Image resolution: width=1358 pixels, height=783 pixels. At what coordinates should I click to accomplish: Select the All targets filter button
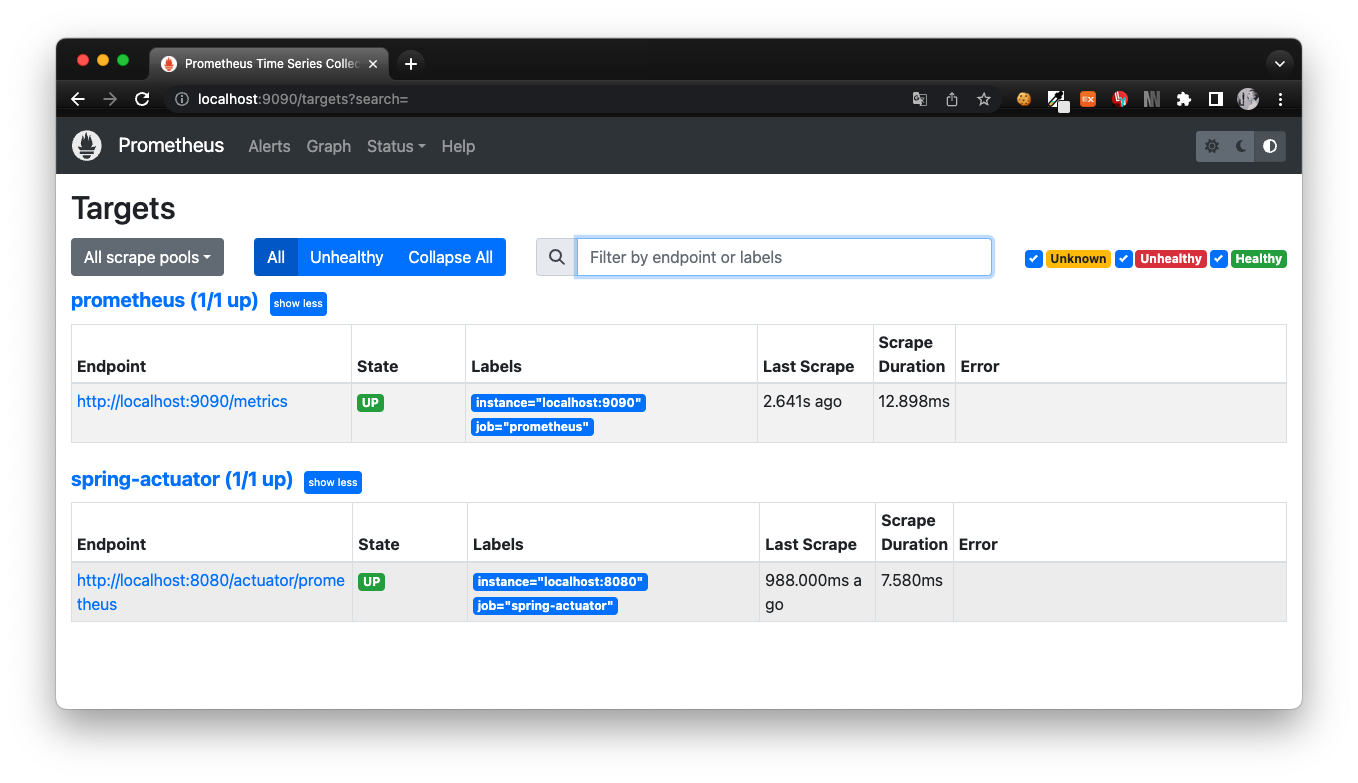pos(276,257)
